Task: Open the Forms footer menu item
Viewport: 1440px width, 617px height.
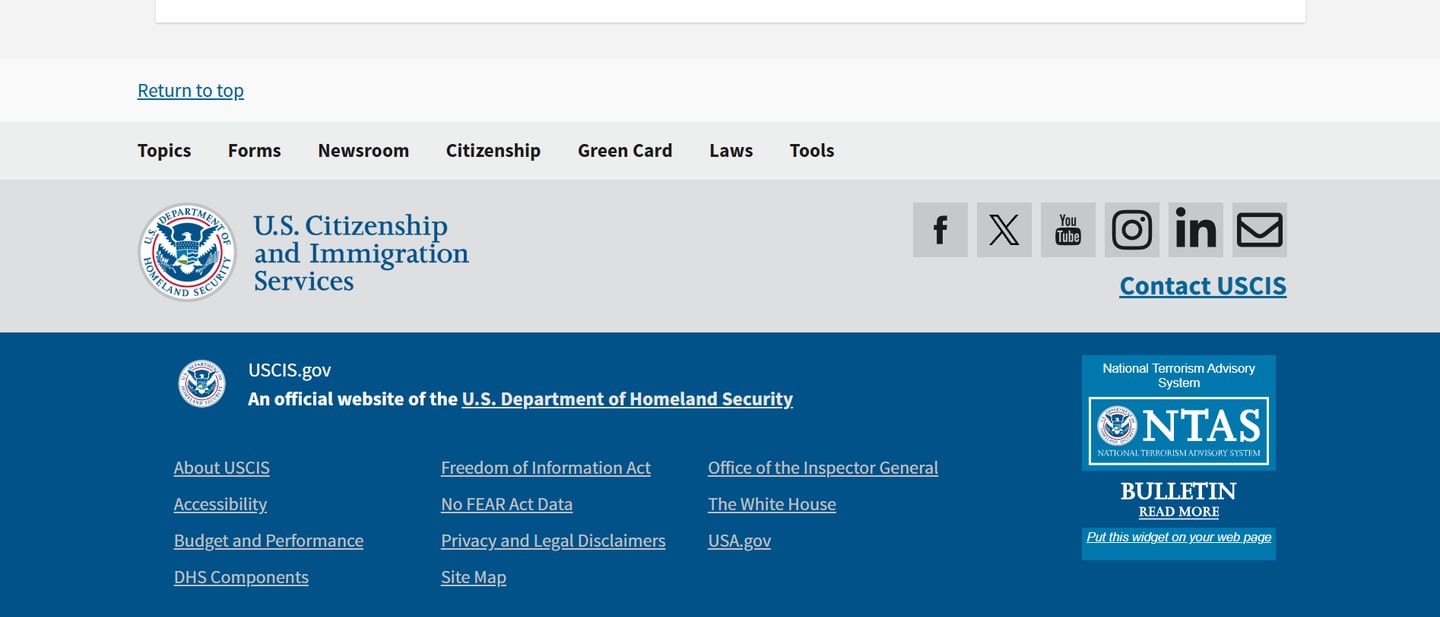Action: (254, 150)
